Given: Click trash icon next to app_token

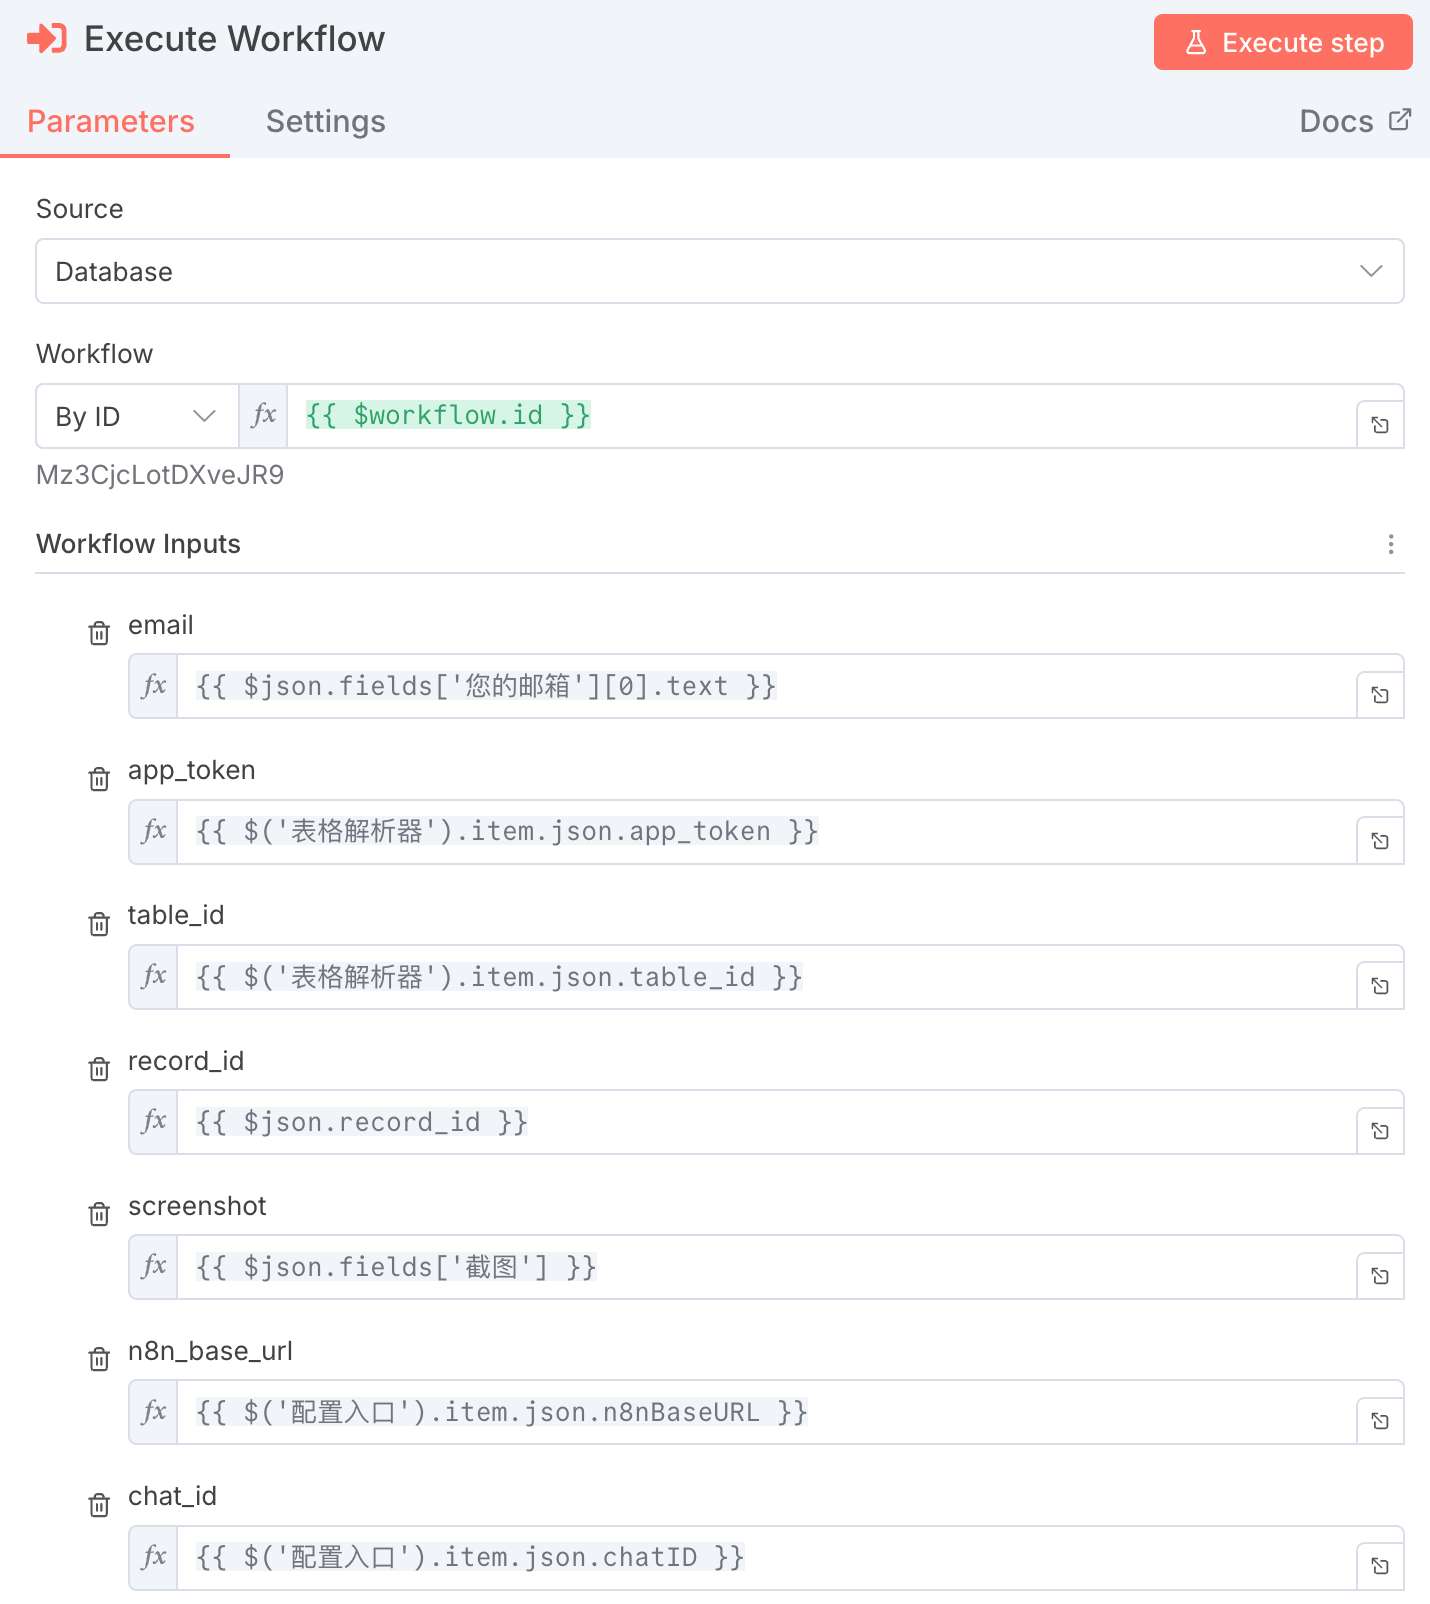Looking at the screenshot, I should pos(99,779).
